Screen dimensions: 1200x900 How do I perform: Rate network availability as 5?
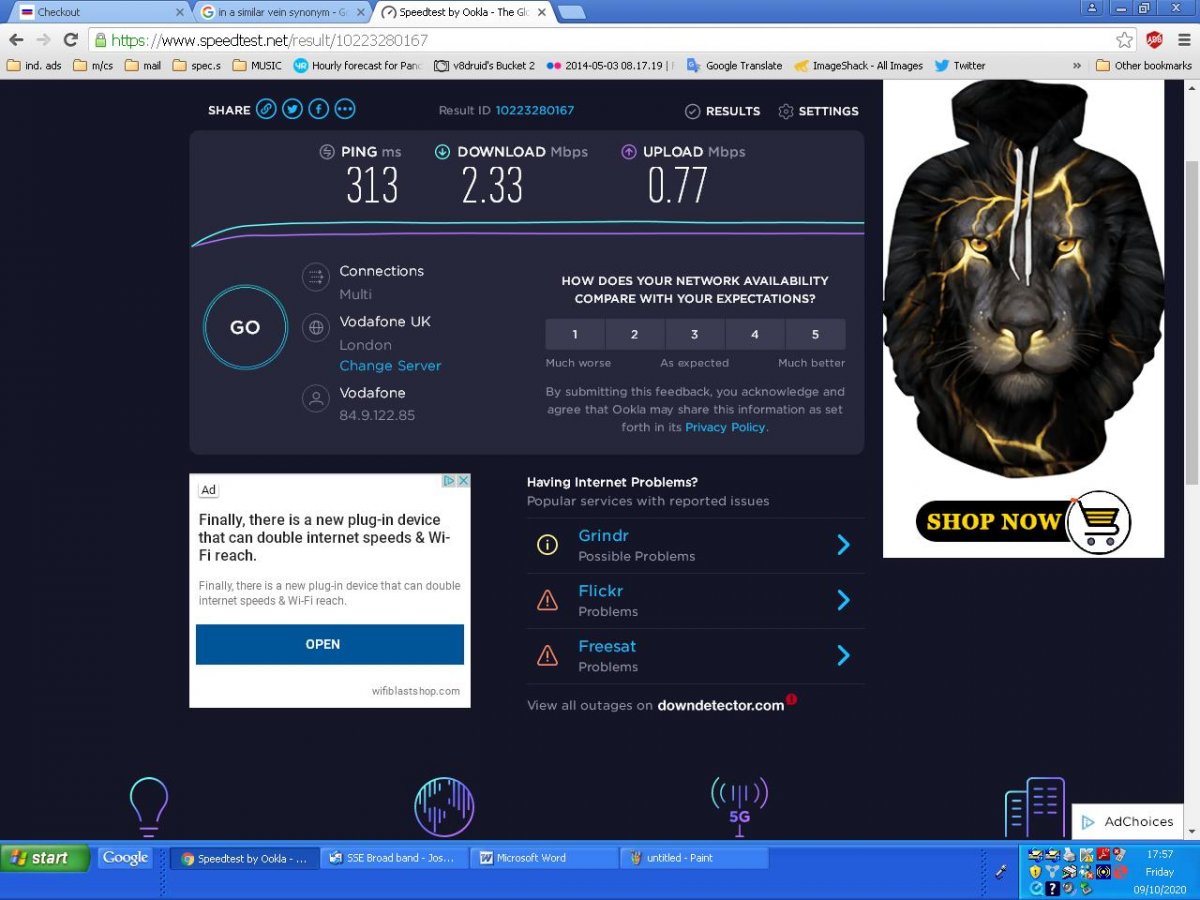tap(815, 334)
